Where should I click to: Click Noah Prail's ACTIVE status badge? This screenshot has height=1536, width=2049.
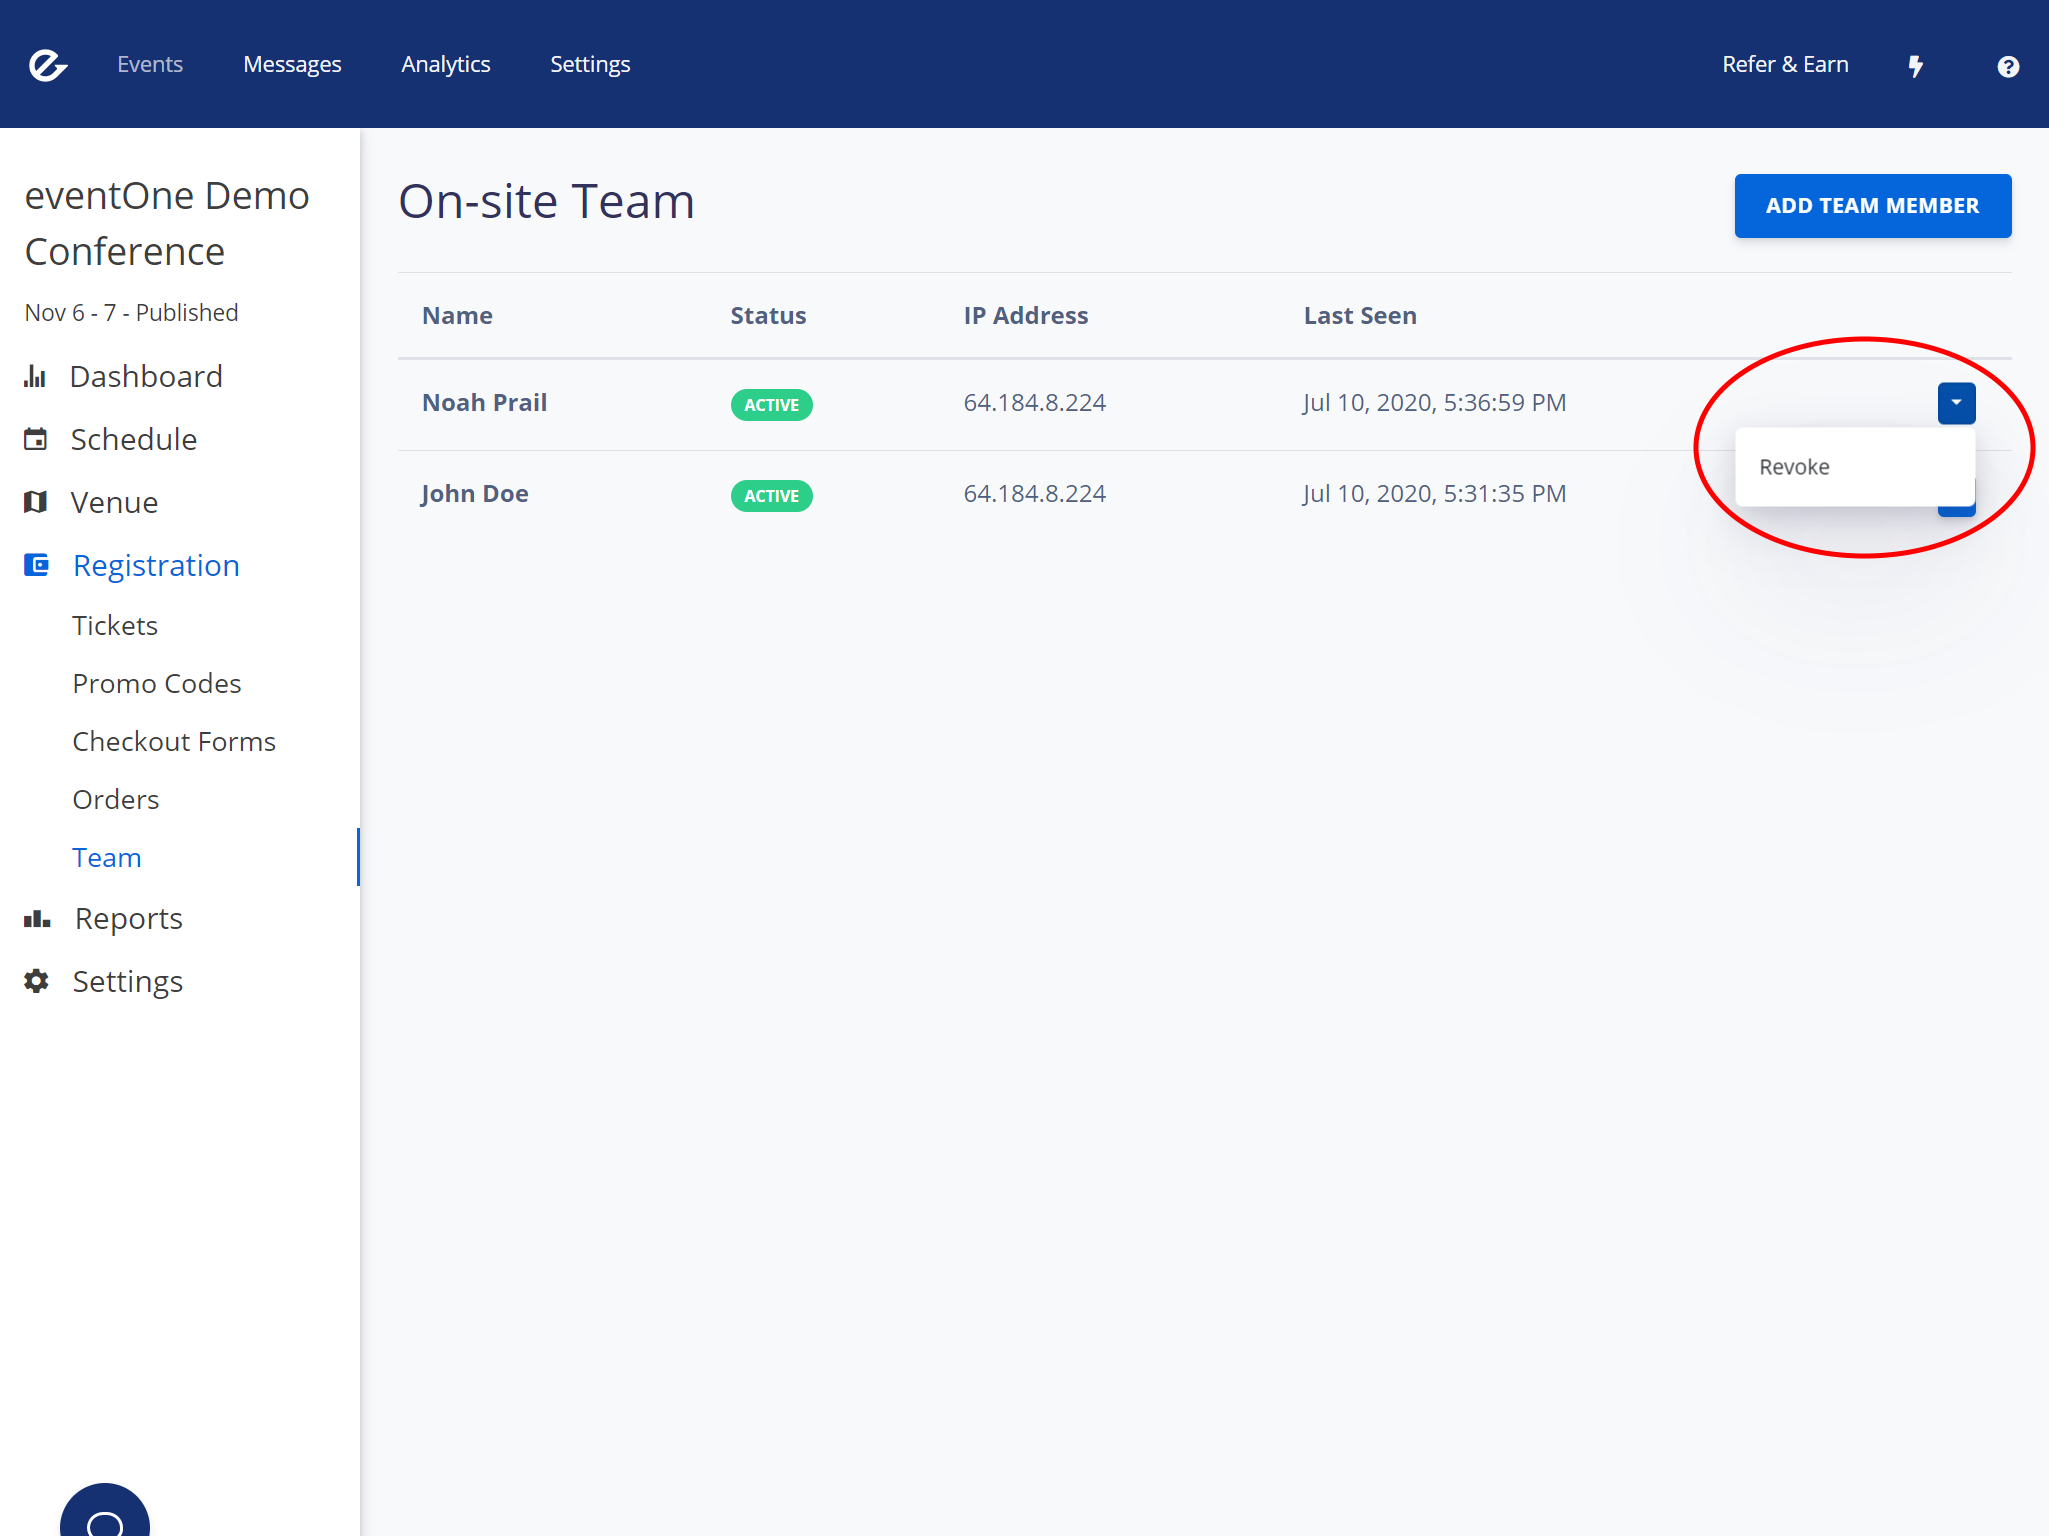[x=772, y=405]
